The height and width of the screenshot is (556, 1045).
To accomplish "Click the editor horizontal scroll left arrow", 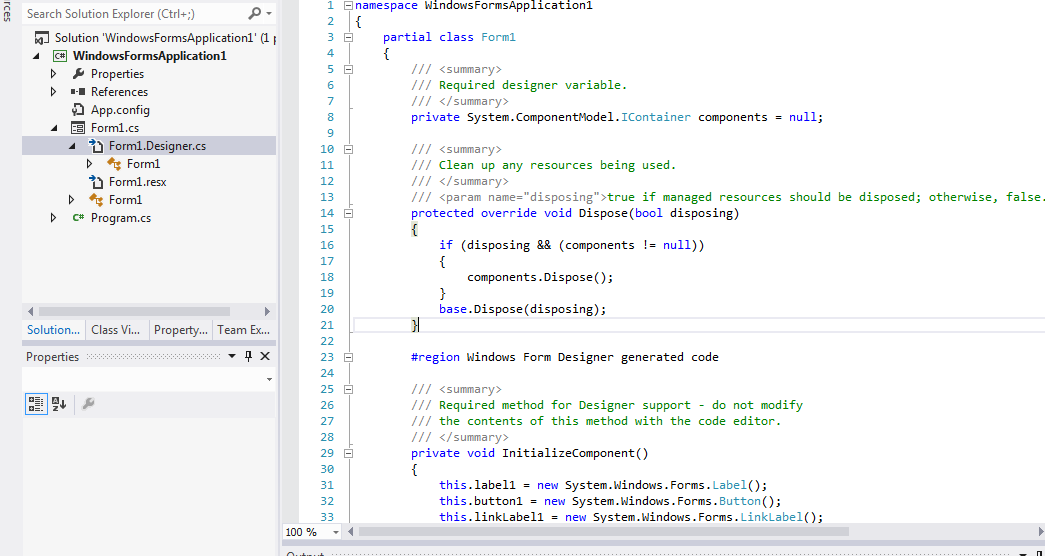I will pos(351,532).
